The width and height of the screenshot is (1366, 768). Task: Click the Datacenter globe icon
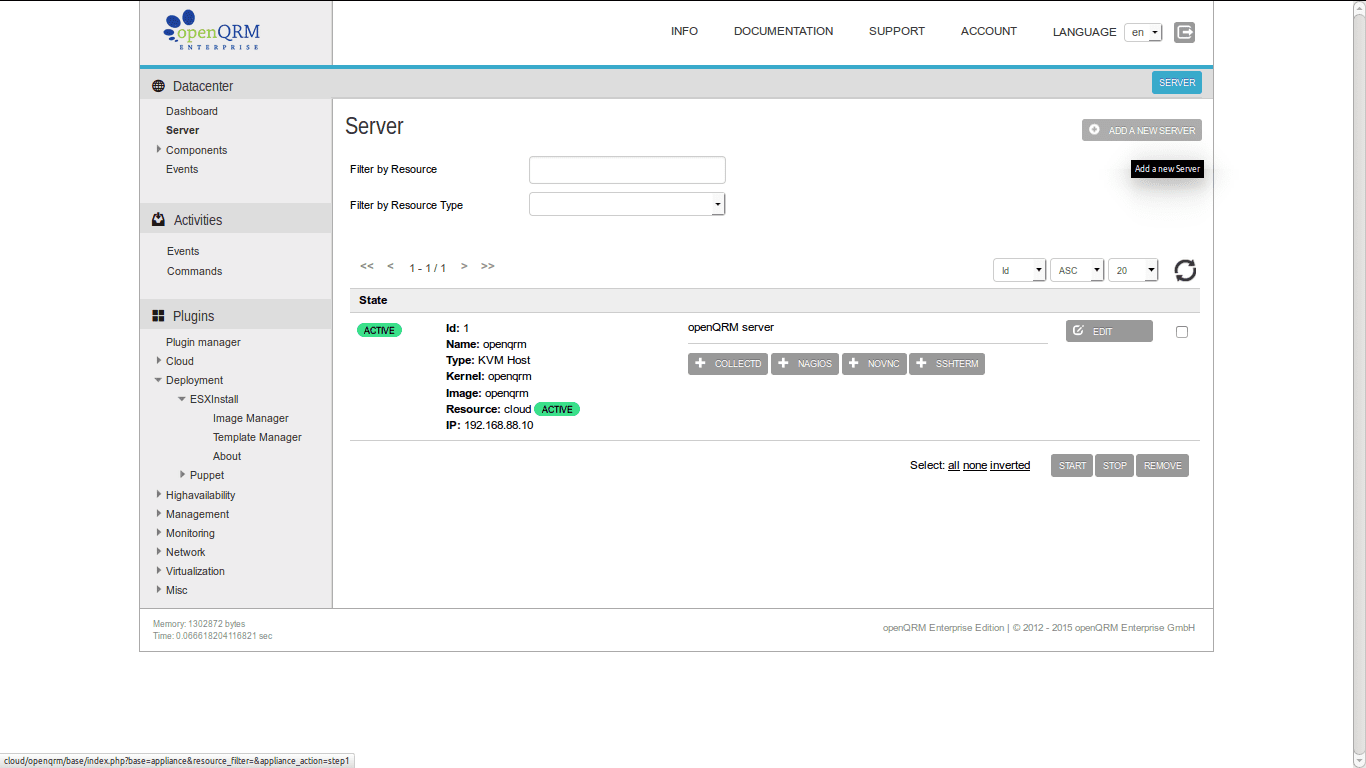(x=158, y=86)
